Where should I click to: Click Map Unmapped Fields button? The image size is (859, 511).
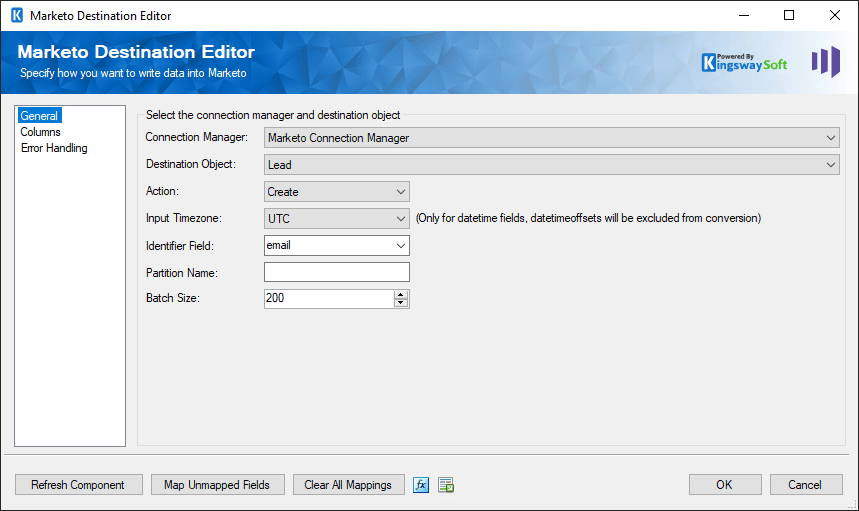[217, 485]
